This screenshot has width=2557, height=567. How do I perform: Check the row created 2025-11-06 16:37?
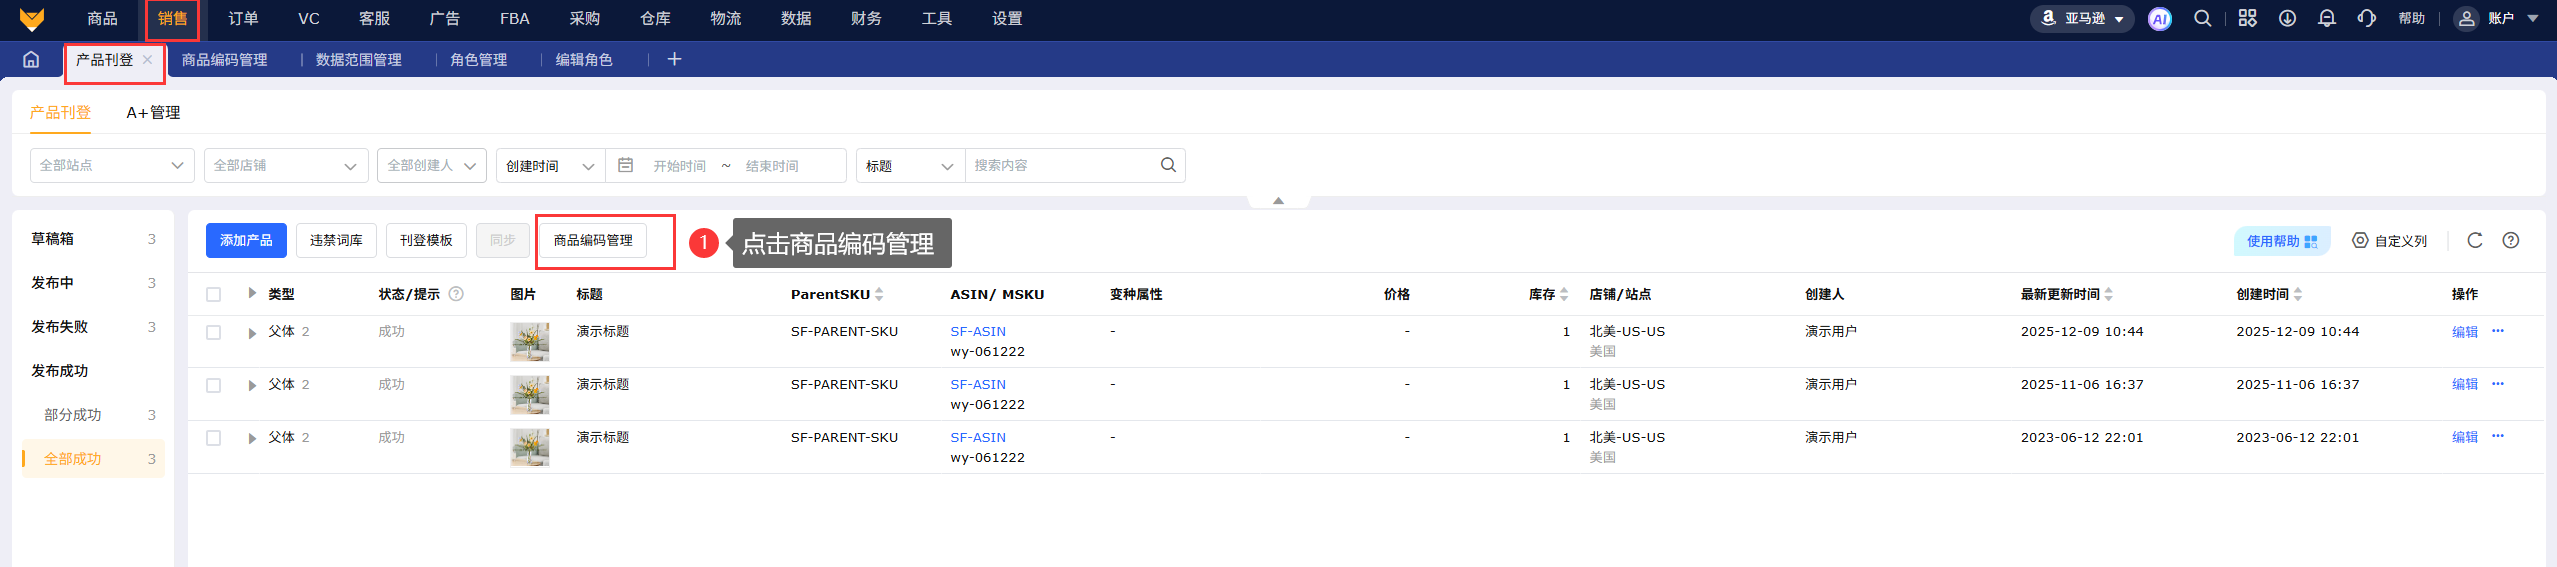213,385
